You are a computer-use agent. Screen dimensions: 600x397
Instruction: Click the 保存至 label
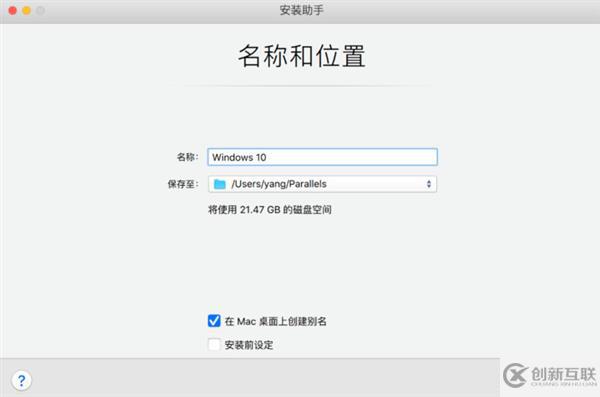pos(183,184)
